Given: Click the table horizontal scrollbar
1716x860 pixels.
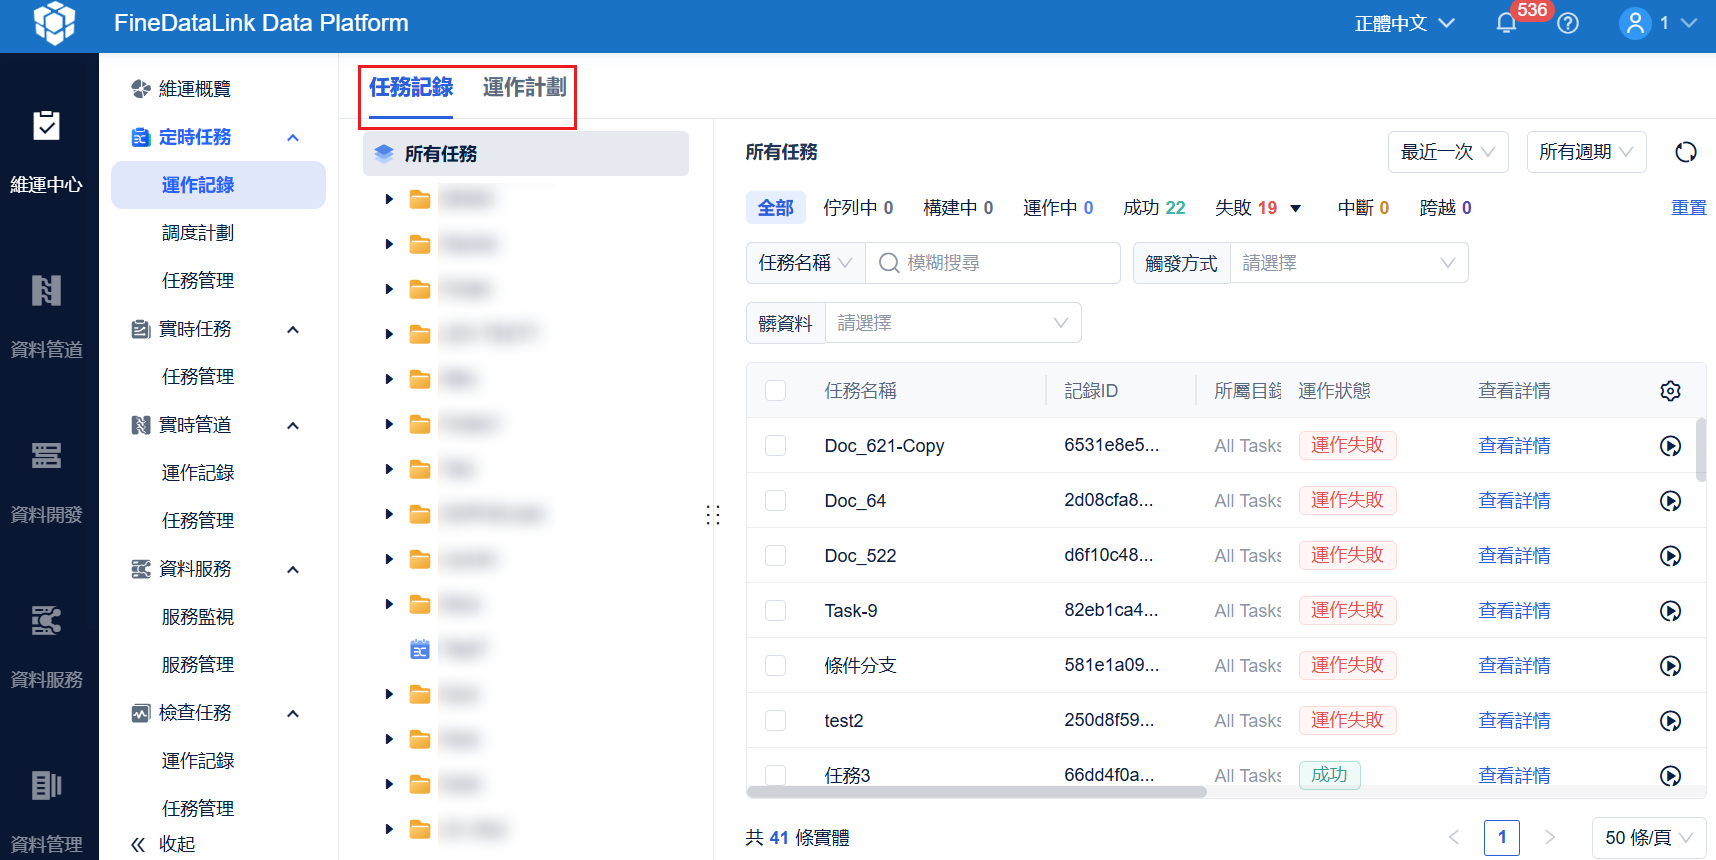Looking at the screenshot, I should [x=976, y=792].
